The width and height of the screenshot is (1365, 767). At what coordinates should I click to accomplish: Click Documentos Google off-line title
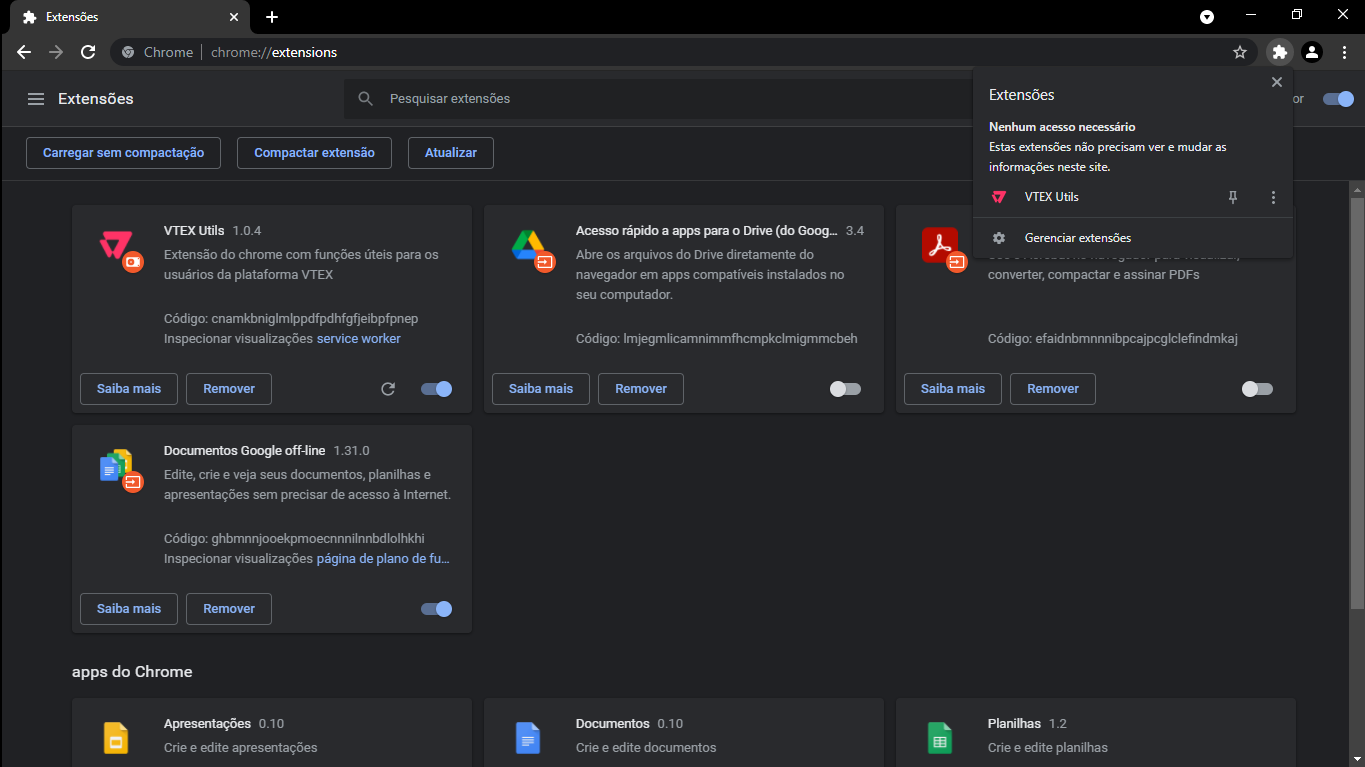(x=244, y=451)
